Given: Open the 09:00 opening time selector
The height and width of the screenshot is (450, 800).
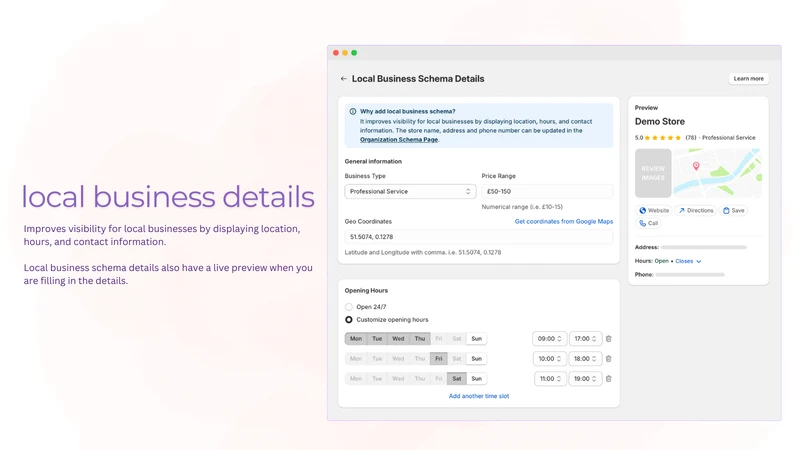Looking at the screenshot, I should (x=549, y=339).
